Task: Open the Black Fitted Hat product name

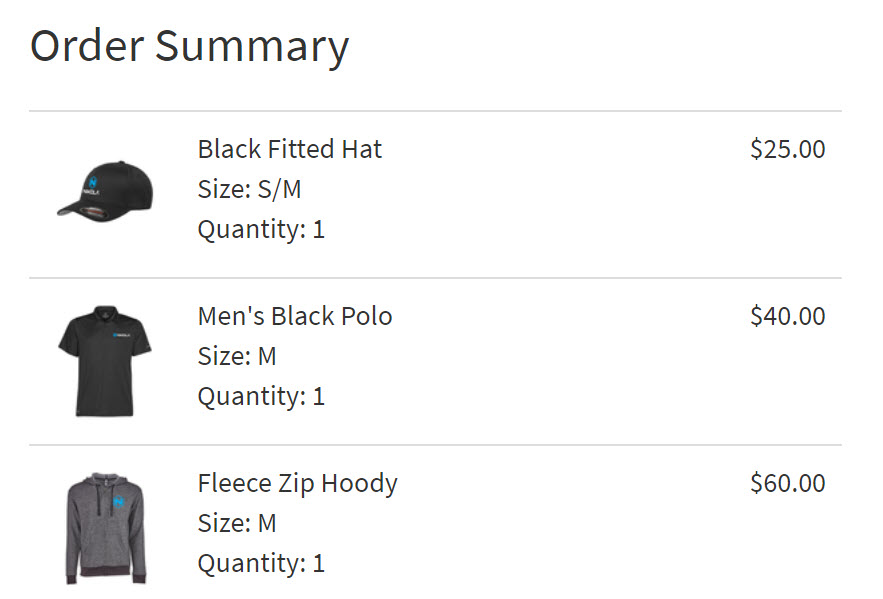Action: click(290, 149)
